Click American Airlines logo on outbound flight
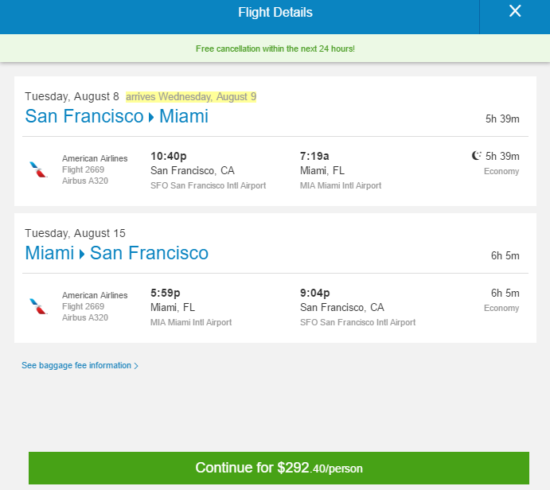The width and height of the screenshot is (550, 490). pyautogui.click(x=38, y=169)
